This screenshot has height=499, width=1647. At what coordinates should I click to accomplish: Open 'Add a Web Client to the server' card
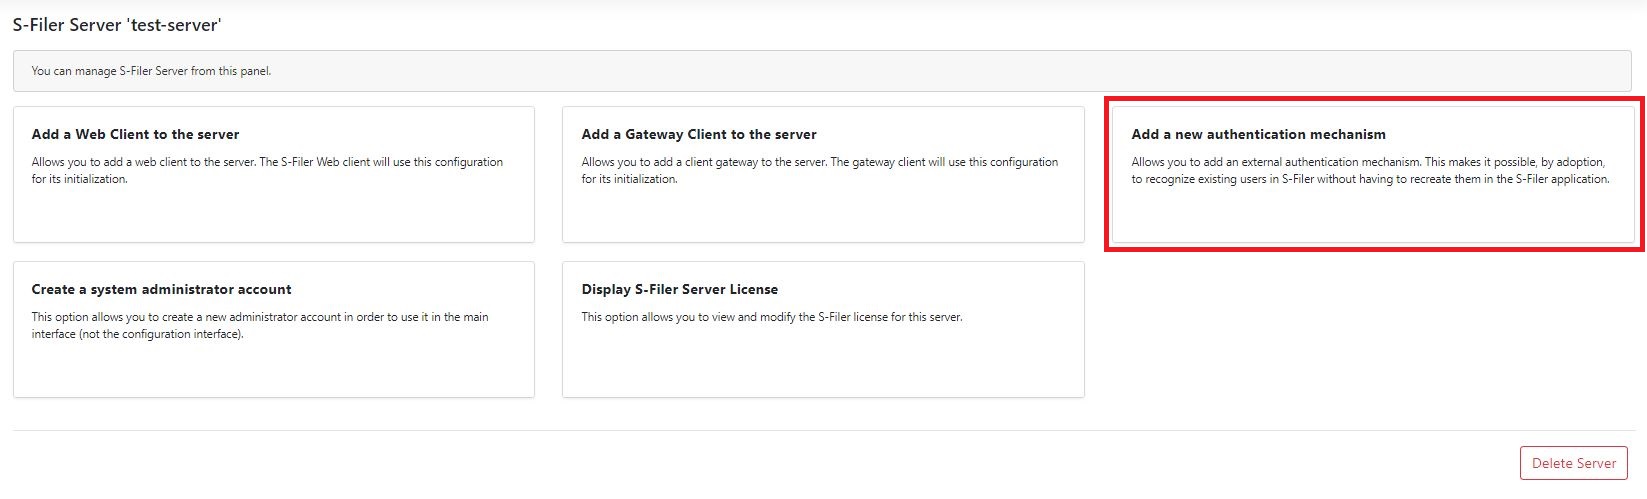[274, 174]
